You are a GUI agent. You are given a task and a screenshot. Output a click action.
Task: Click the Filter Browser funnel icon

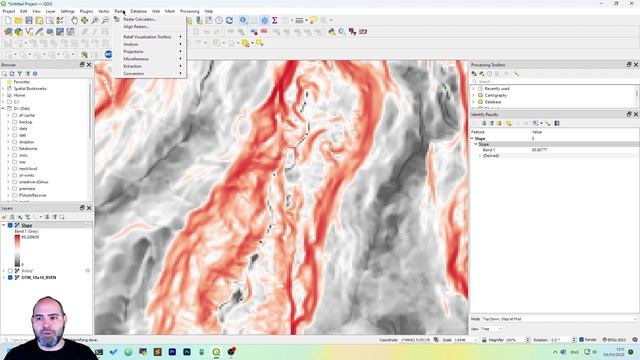tap(20, 74)
